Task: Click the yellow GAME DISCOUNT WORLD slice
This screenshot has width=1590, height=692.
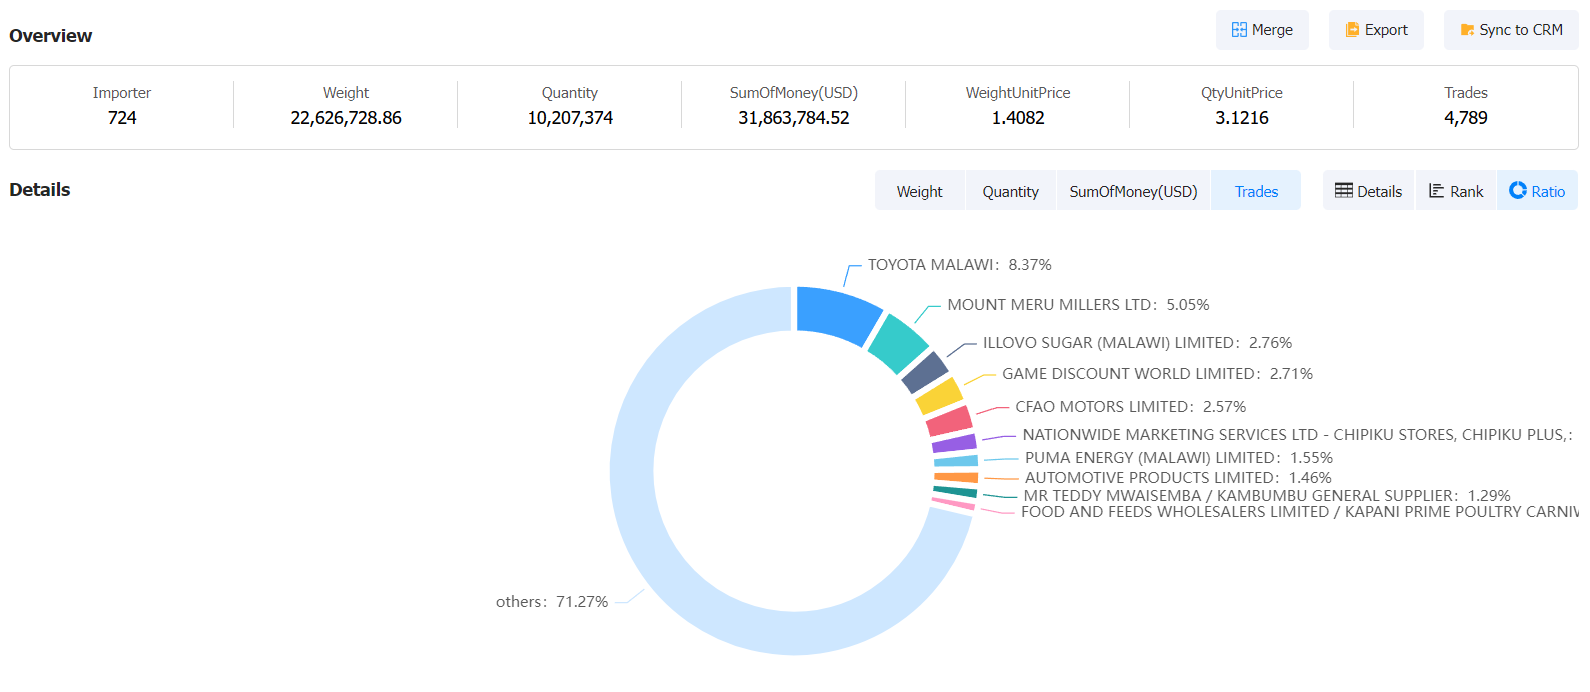Action: pos(940,396)
